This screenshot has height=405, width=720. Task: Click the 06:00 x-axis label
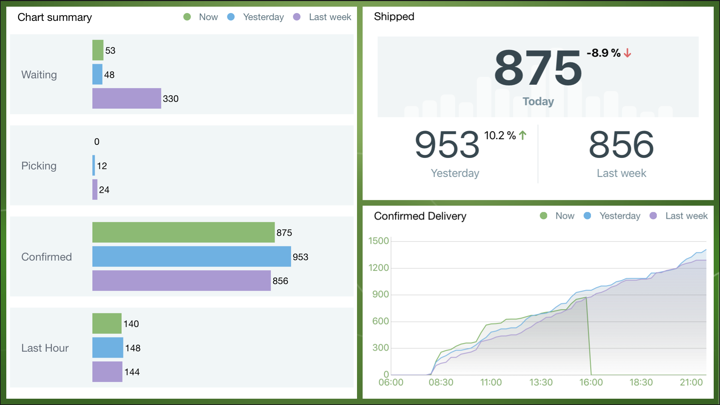pyautogui.click(x=391, y=382)
